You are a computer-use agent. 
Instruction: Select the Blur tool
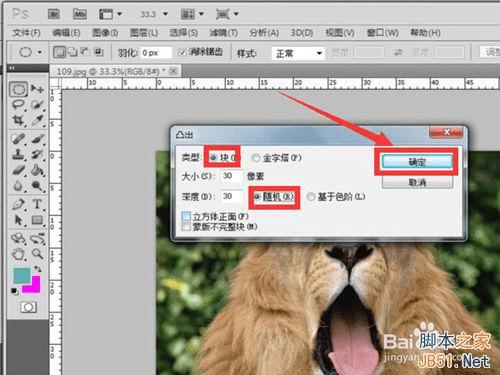pos(18,186)
